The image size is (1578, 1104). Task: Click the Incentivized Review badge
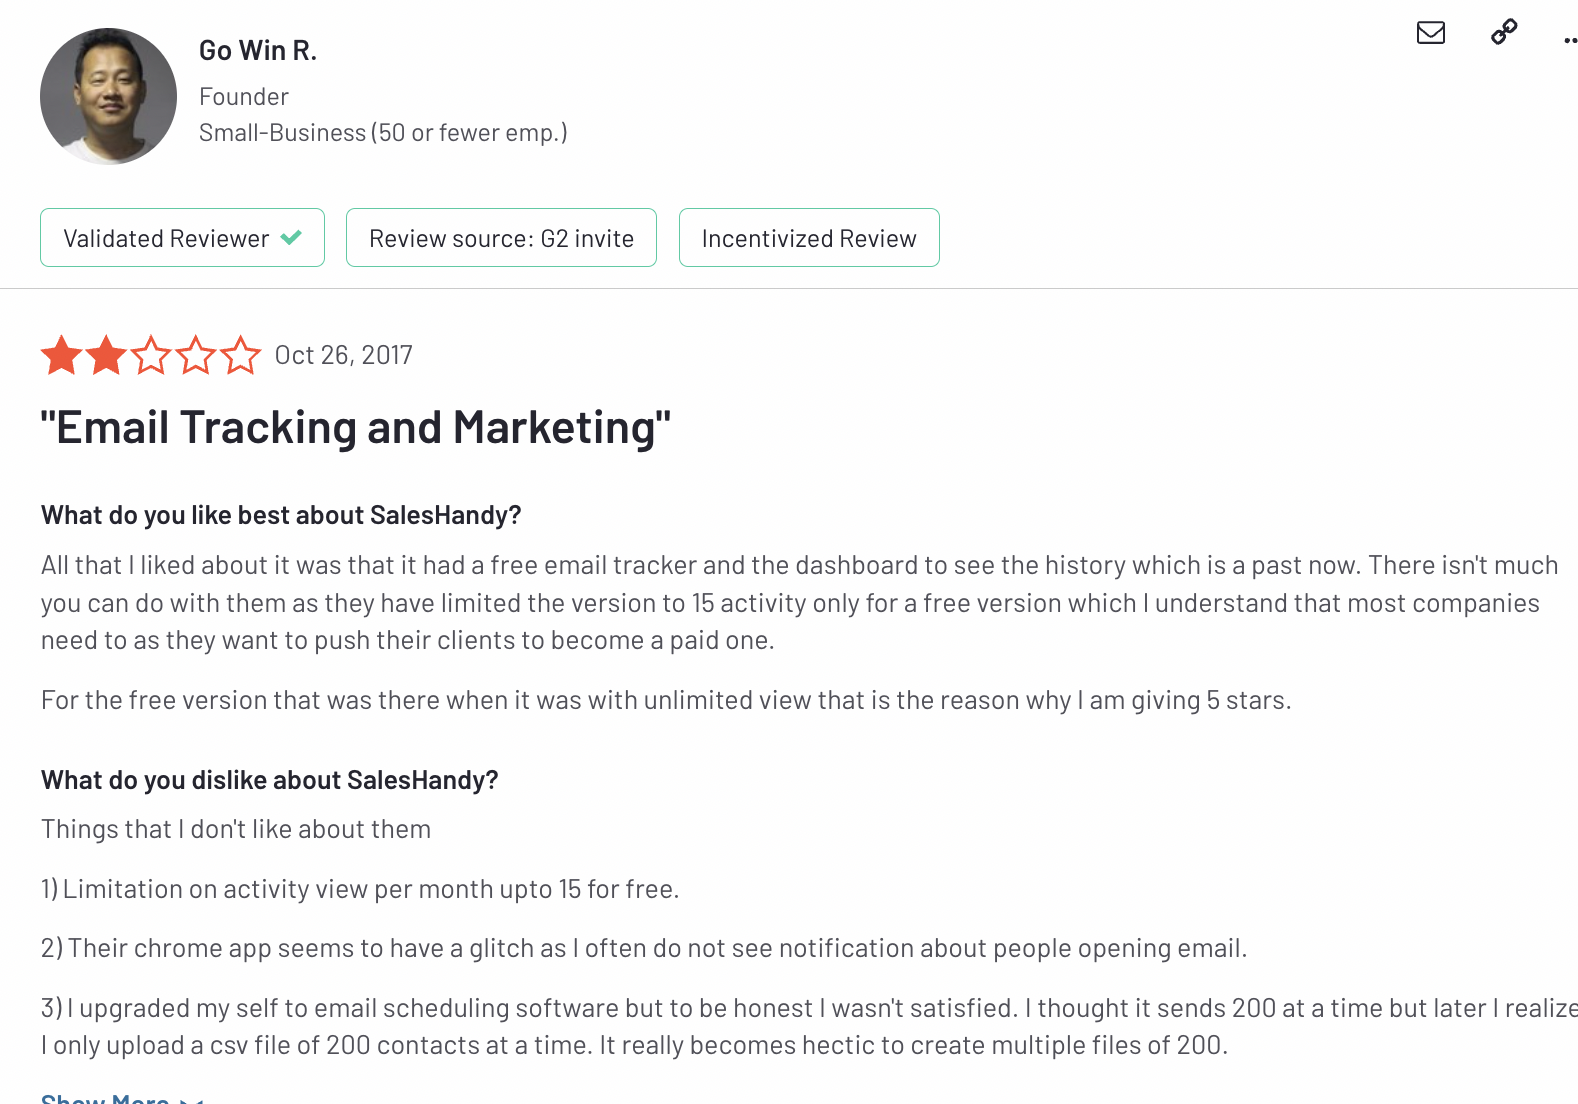pos(809,238)
